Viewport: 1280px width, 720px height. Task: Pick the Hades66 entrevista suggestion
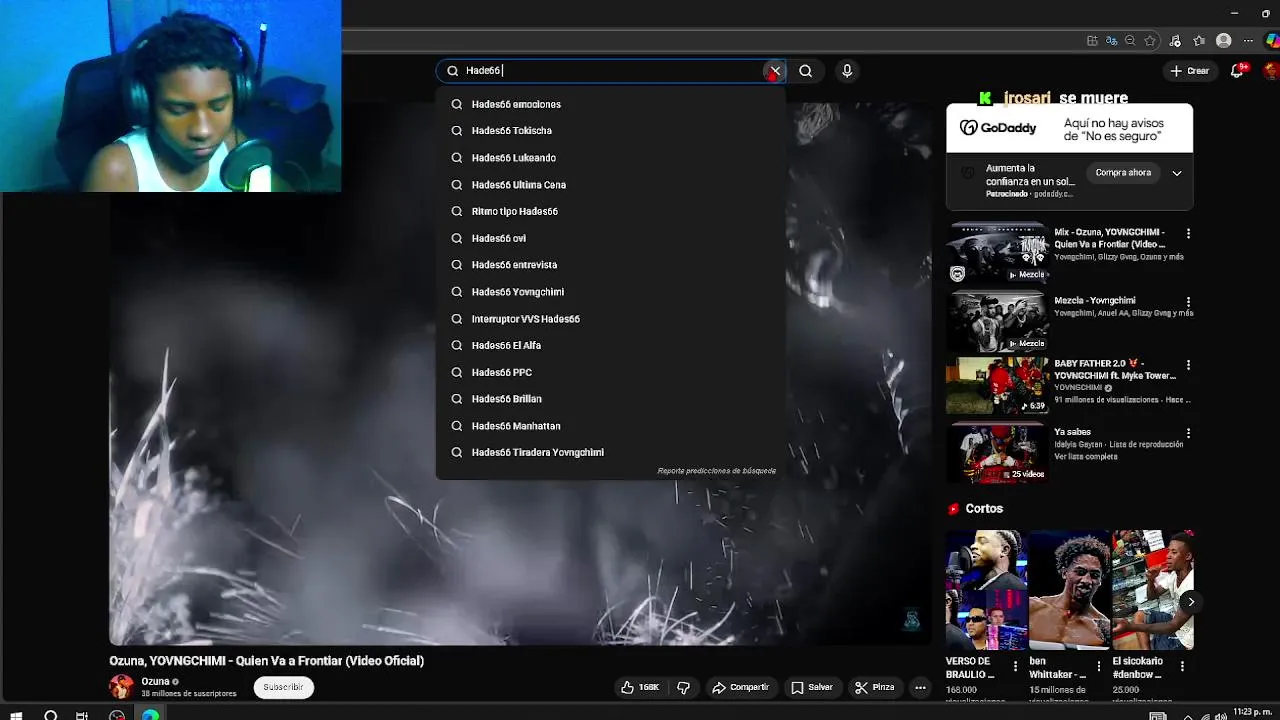(x=610, y=265)
